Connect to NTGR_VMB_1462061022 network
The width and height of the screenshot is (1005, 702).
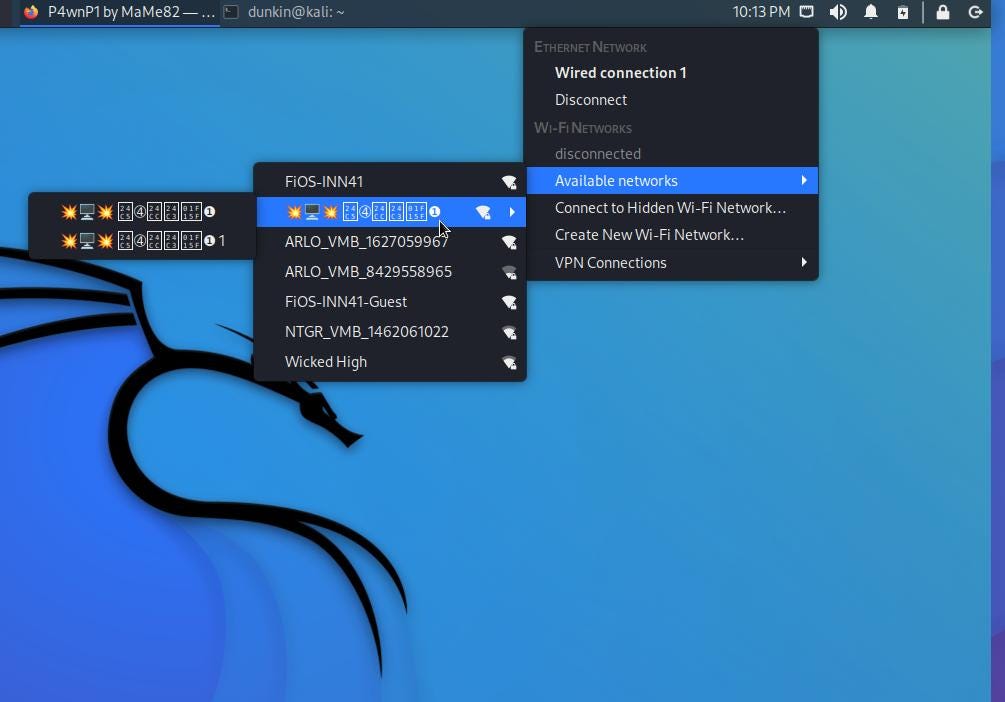point(390,332)
